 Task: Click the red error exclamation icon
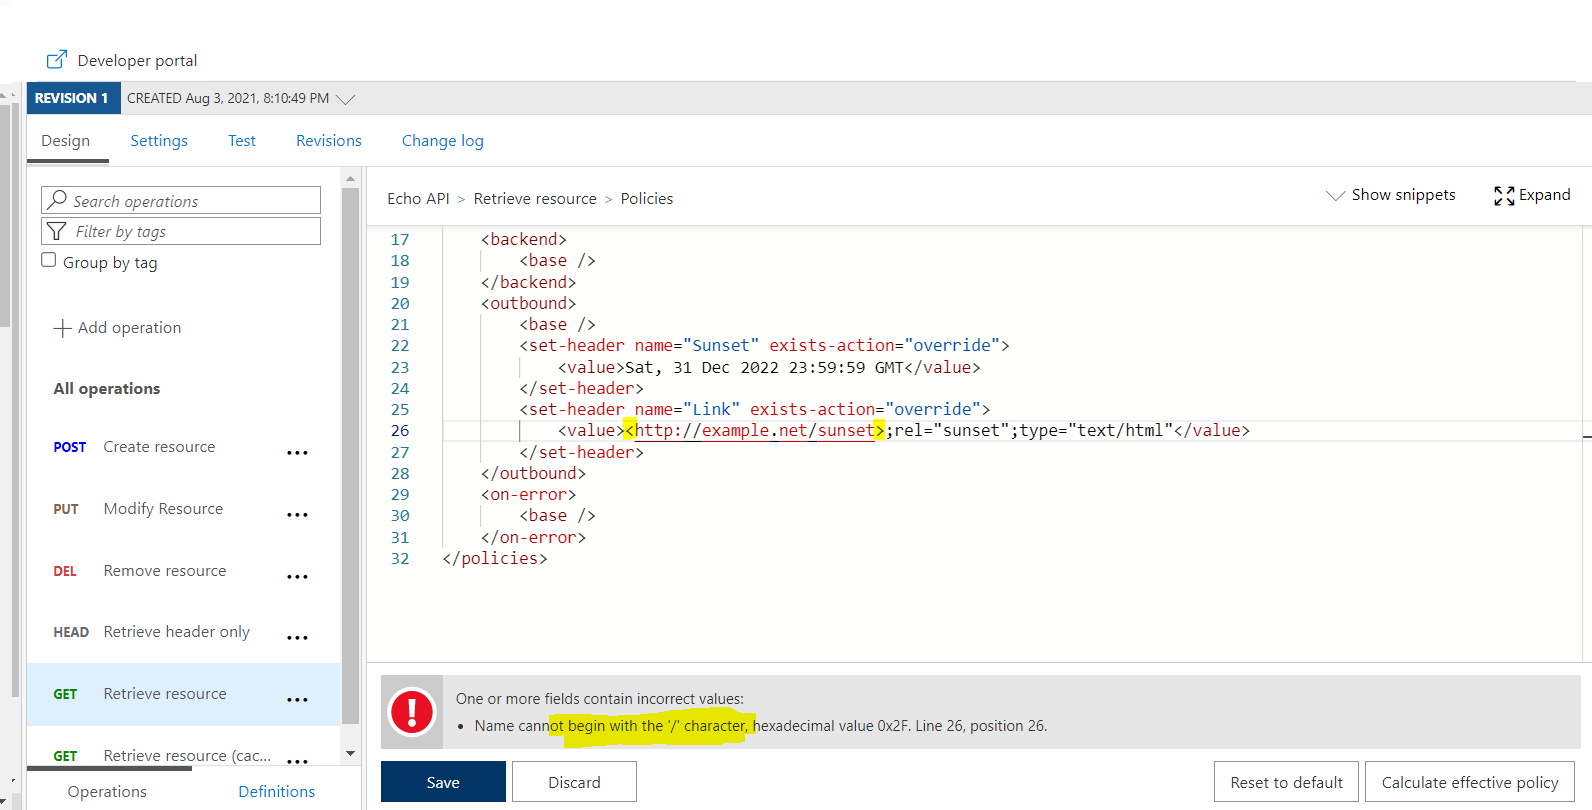pyautogui.click(x=411, y=712)
